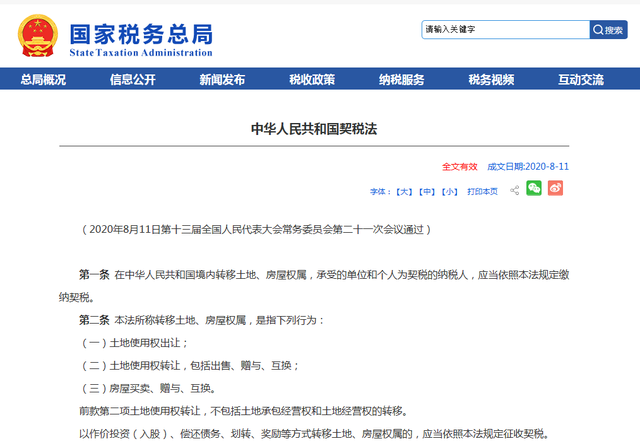
Task: Set font size to 中 (medium)
Action: (x=427, y=192)
